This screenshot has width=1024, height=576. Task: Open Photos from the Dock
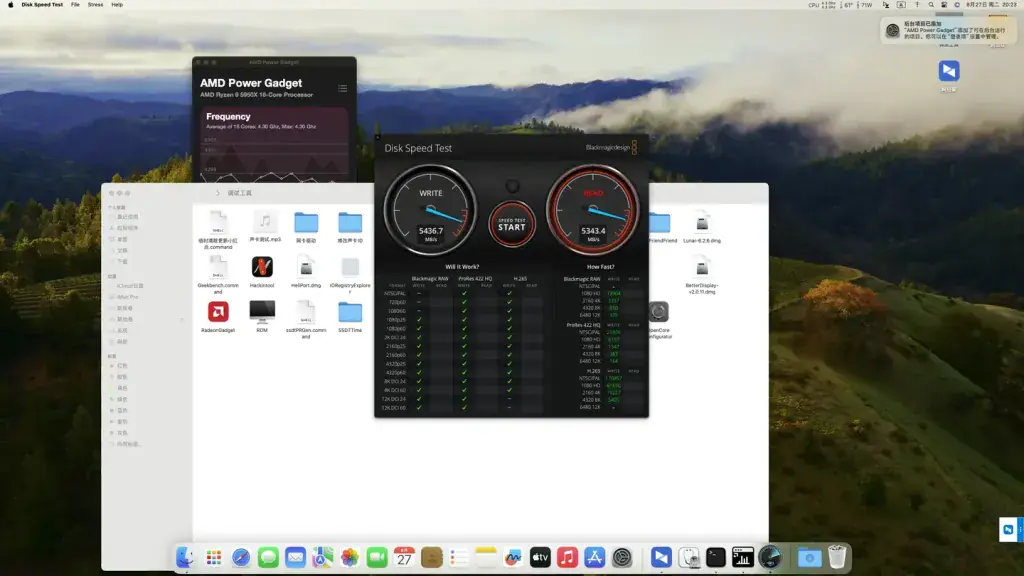[350, 557]
